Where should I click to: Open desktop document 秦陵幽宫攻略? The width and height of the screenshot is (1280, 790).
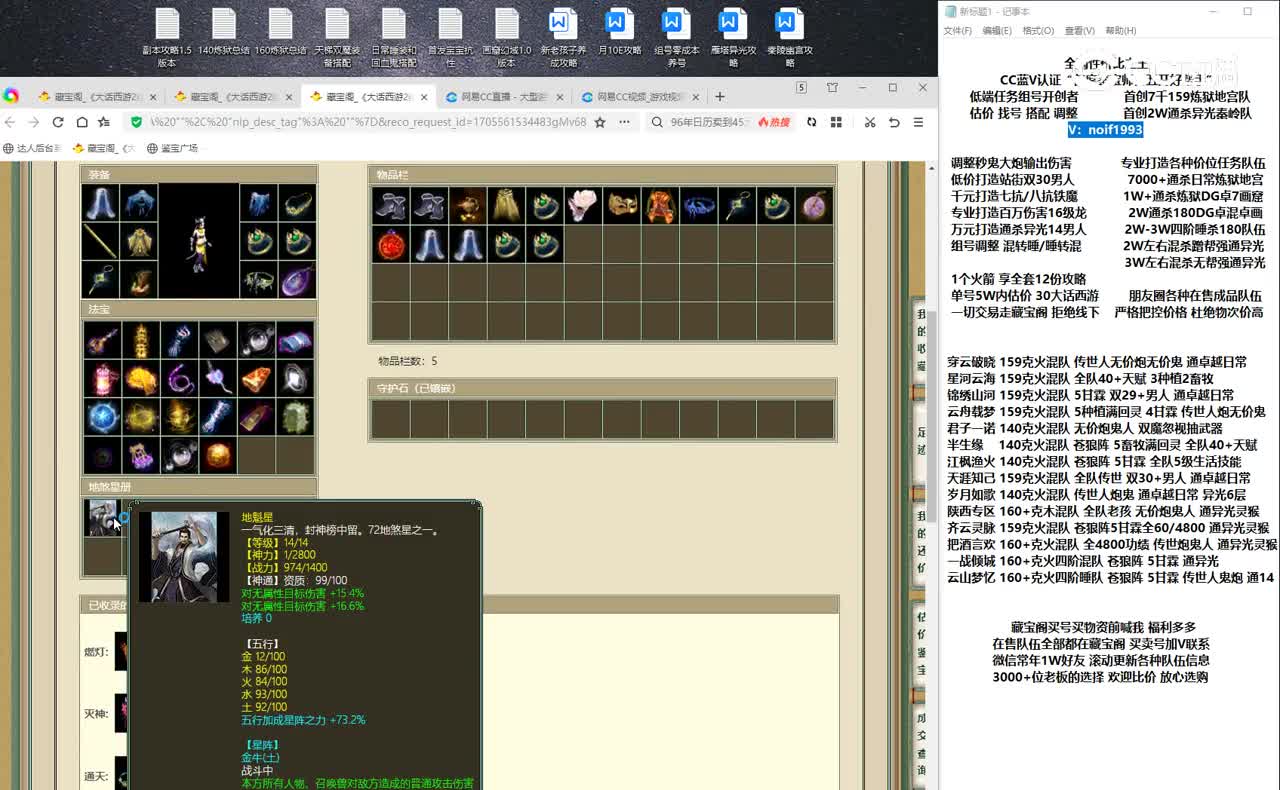pos(790,39)
